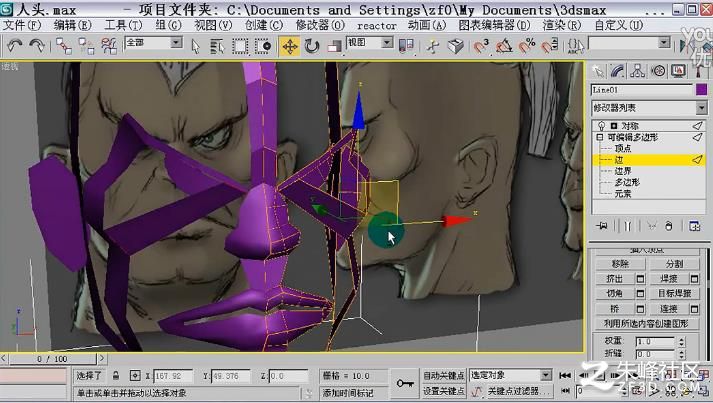
Task: Toggle Angle Snap icon
Action: click(x=504, y=45)
